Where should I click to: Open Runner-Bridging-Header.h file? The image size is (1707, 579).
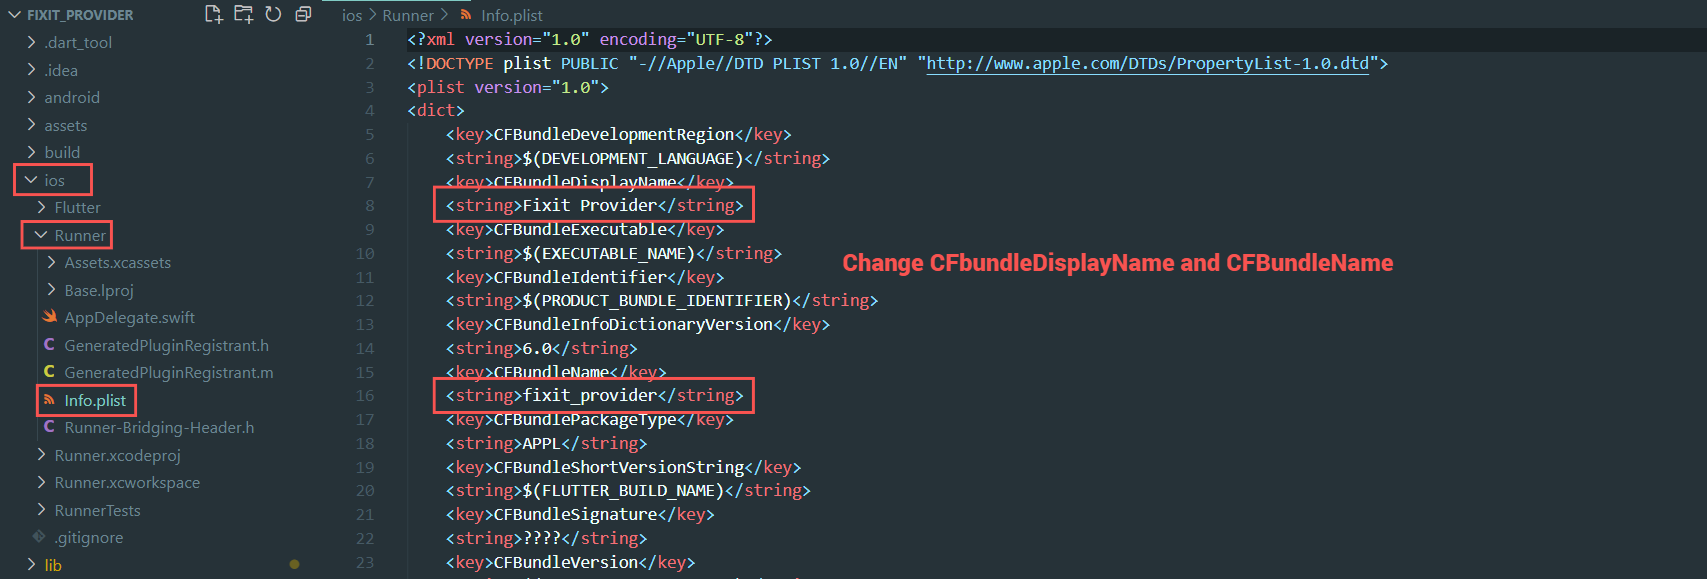point(159,427)
